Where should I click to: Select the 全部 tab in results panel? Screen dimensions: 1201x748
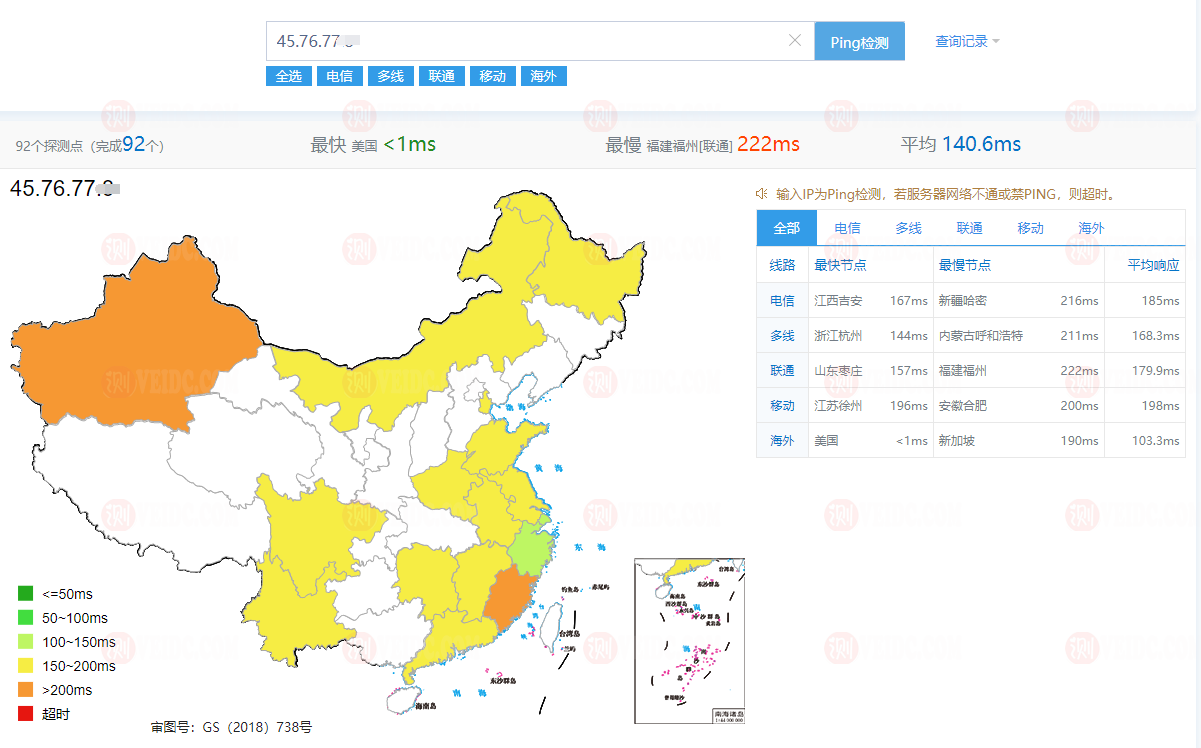pos(786,227)
